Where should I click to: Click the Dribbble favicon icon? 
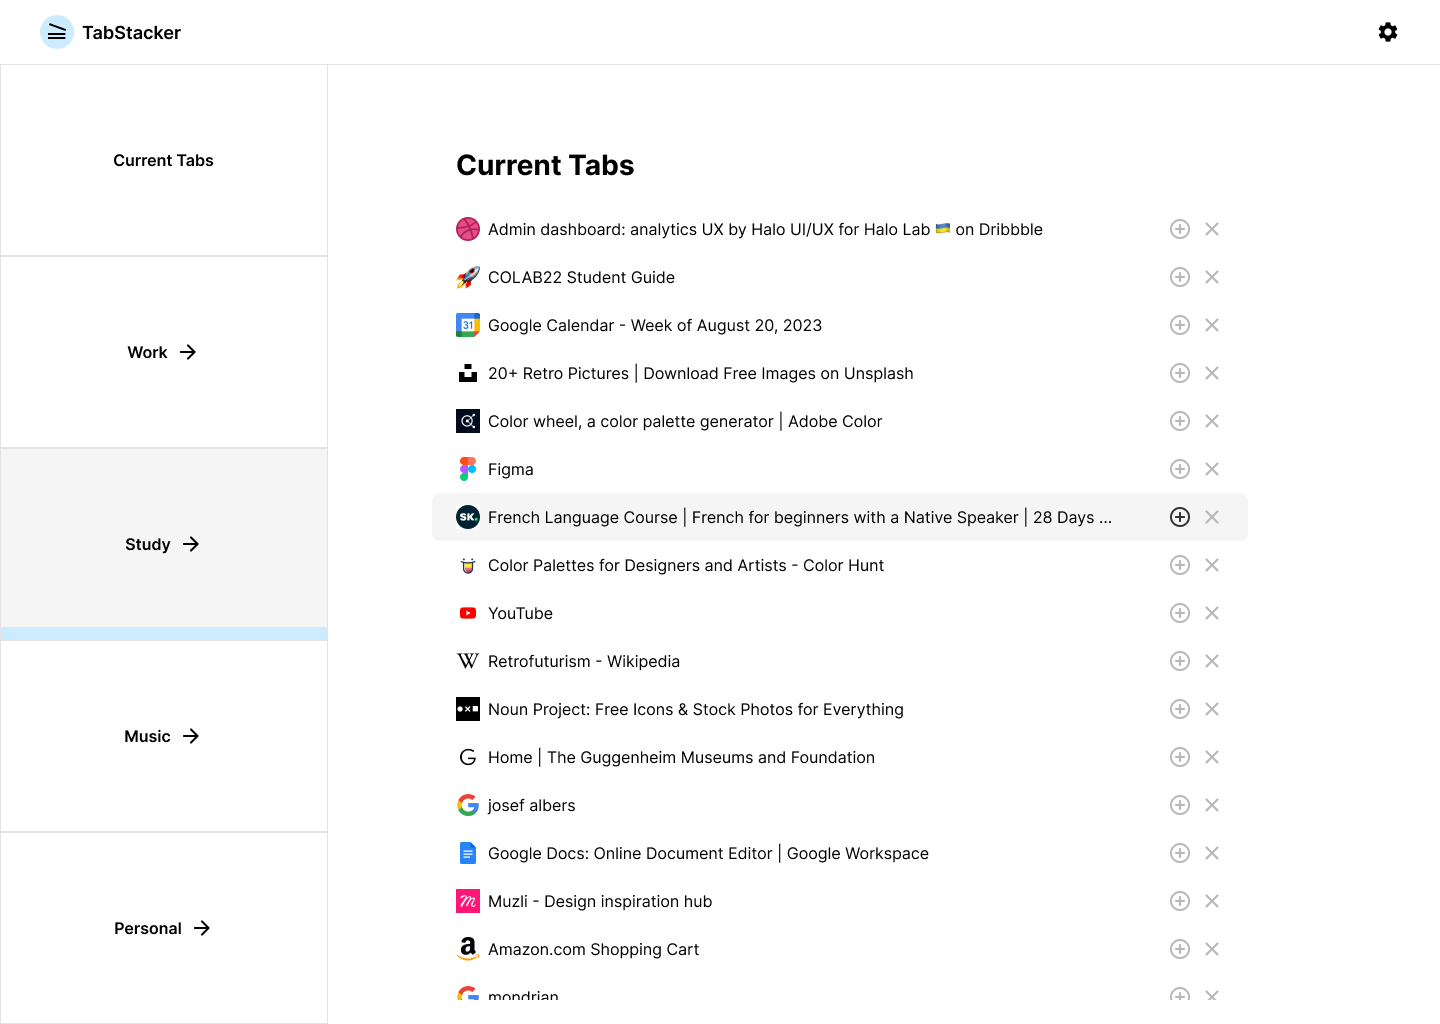tap(468, 229)
